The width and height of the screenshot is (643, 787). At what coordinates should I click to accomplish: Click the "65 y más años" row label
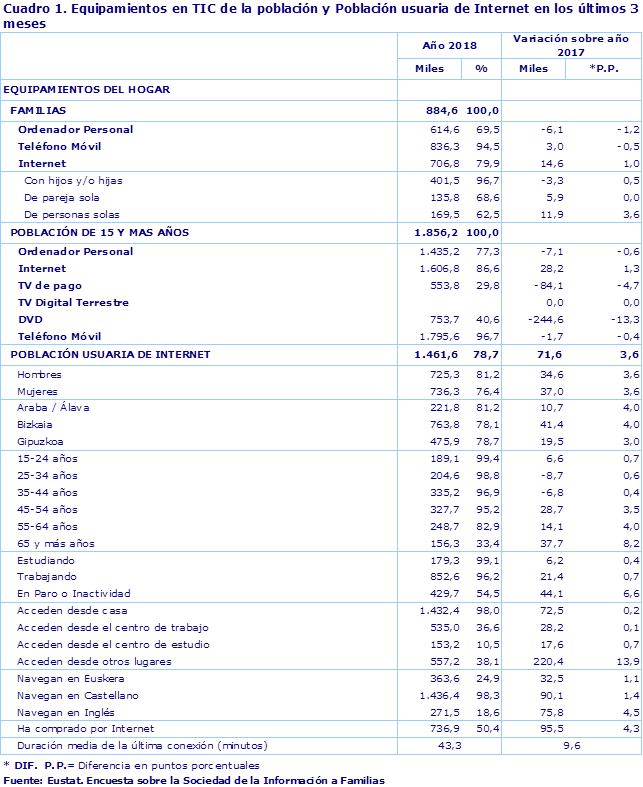pyautogui.click(x=56, y=543)
